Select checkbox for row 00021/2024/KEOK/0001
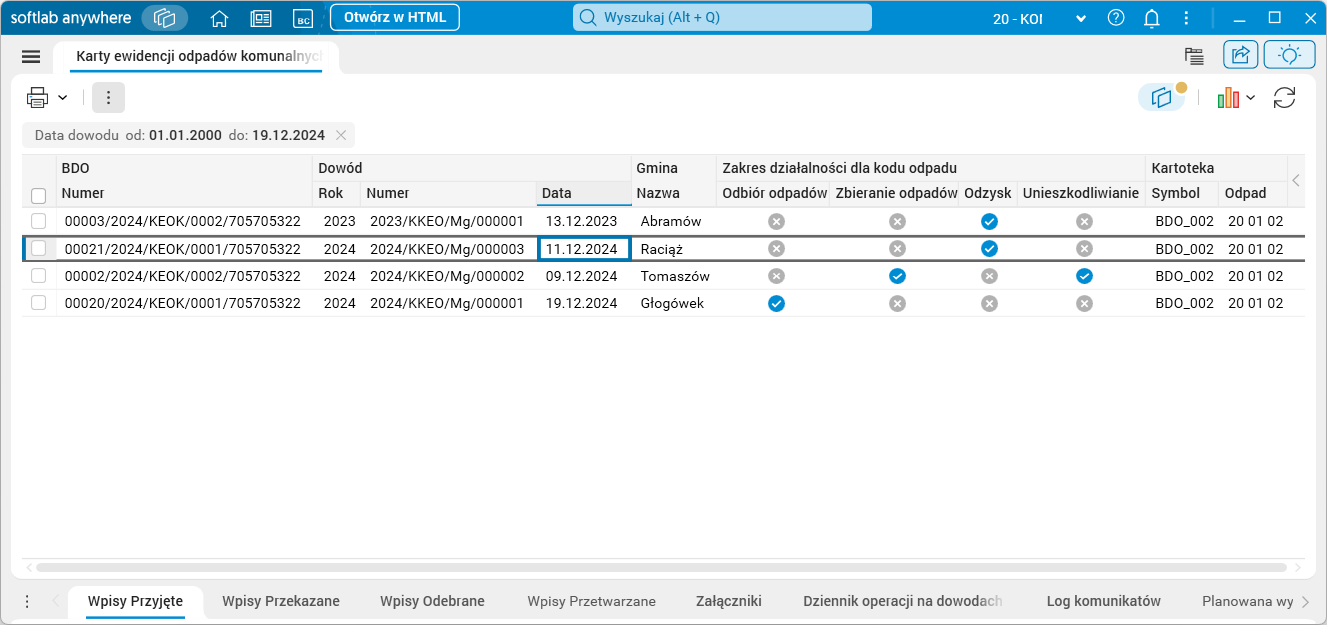Screen dimensions: 1327x625 coord(39,248)
